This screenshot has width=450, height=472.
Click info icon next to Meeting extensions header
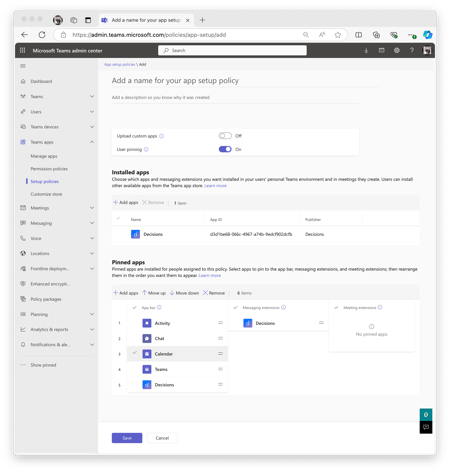380,307
